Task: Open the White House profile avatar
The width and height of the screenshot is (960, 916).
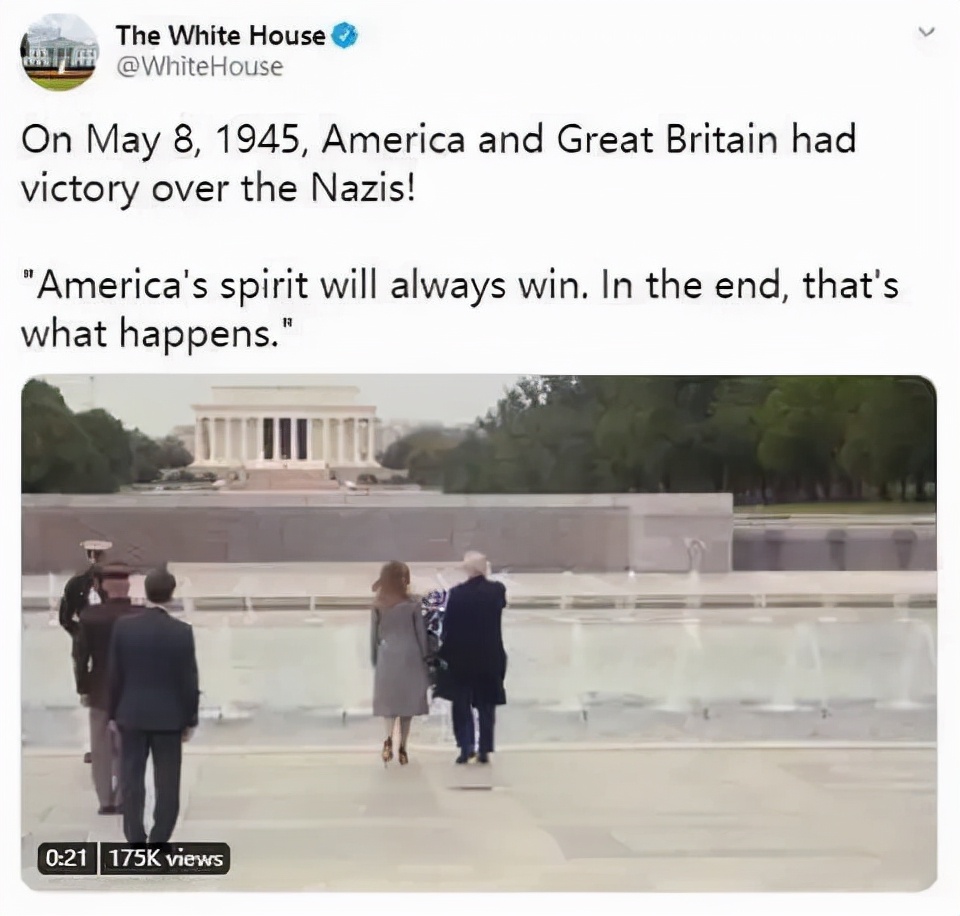Action: click(x=59, y=51)
